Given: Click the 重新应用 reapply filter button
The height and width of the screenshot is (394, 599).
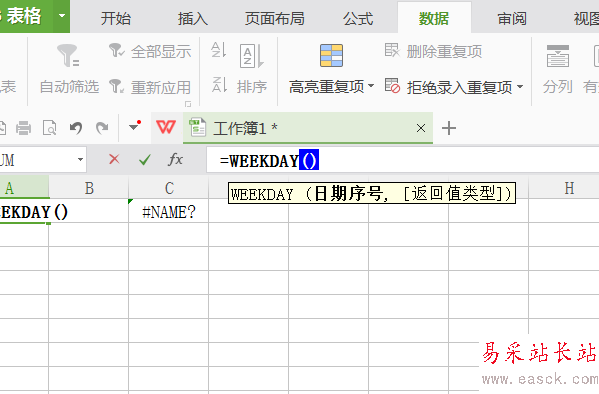Looking at the screenshot, I should (x=150, y=87).
